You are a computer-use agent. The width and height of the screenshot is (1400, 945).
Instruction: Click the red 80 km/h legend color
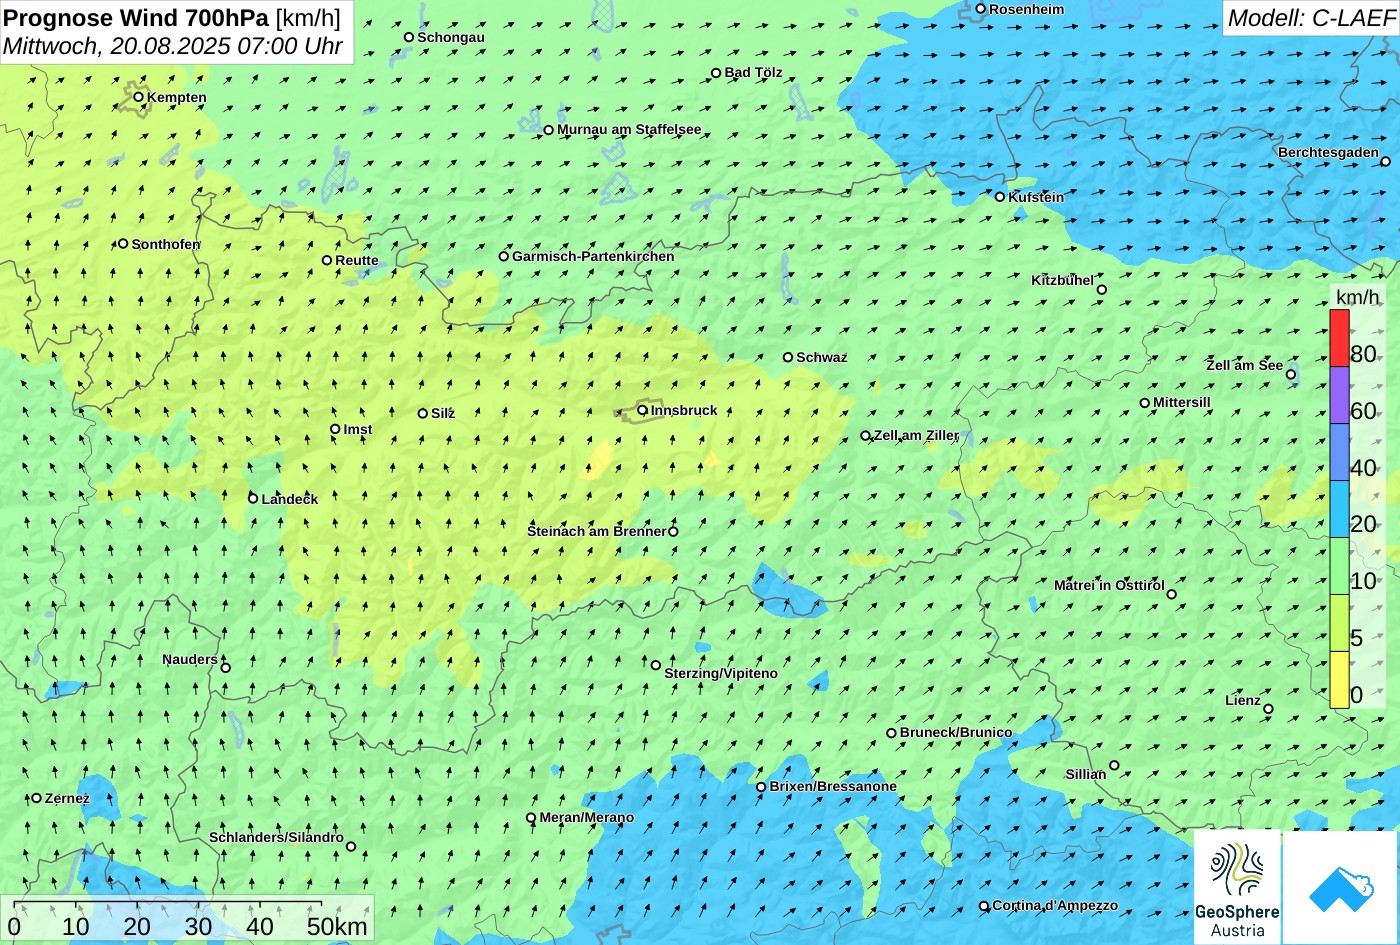pyautogui.click(x=1339, y=338)
